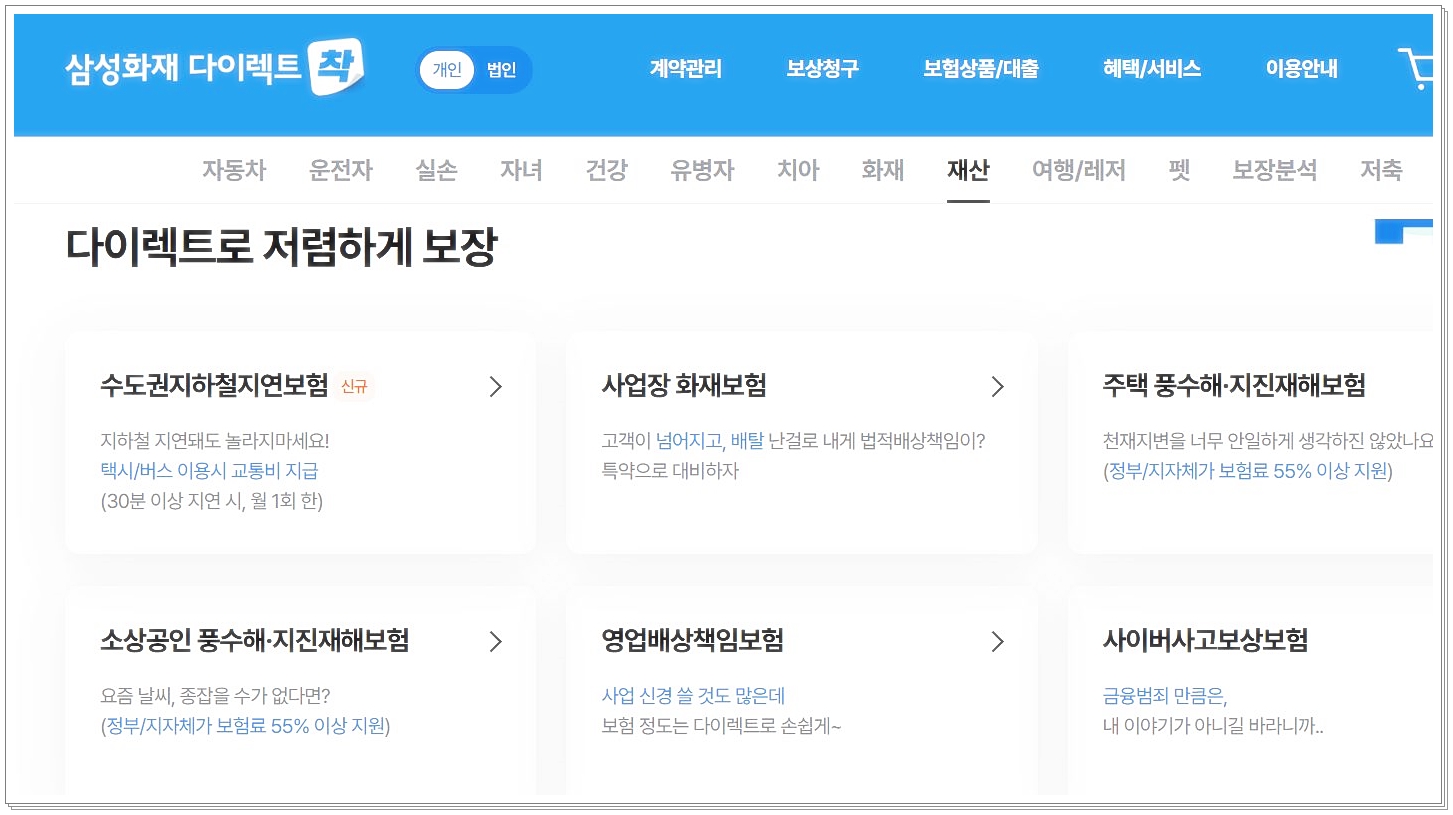This screenshot has width=1453, height=815.
Task: Click text 내 이야기가 아니길 바라니까..
Action: click(1213, 726)
